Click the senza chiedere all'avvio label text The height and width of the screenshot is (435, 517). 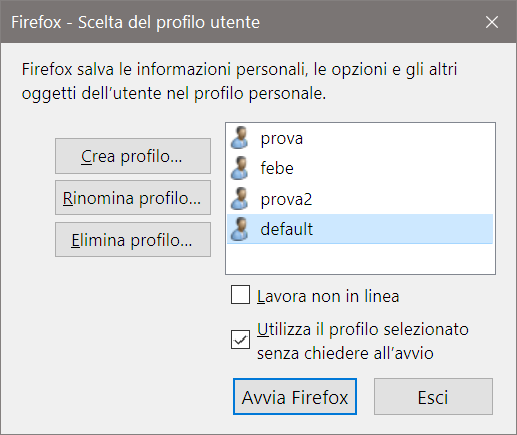(x=345, y=353)
